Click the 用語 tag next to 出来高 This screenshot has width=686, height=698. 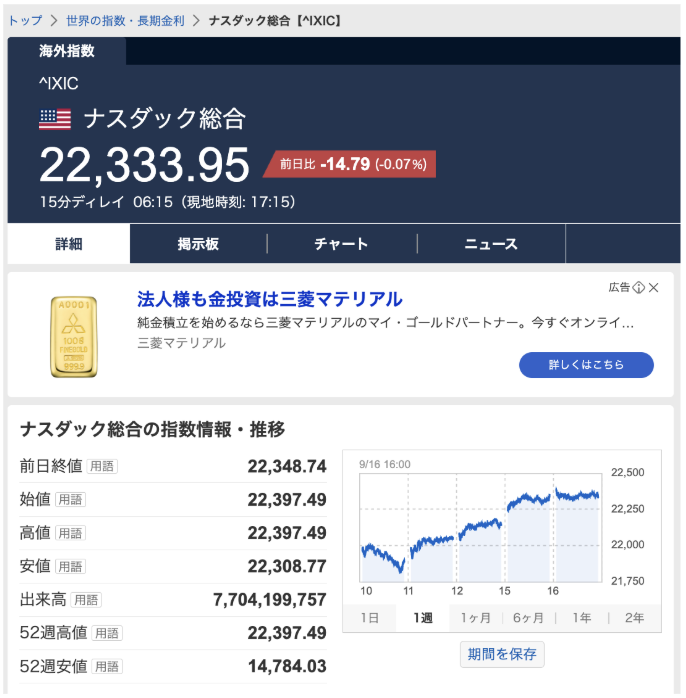click(x=86, y=600)
